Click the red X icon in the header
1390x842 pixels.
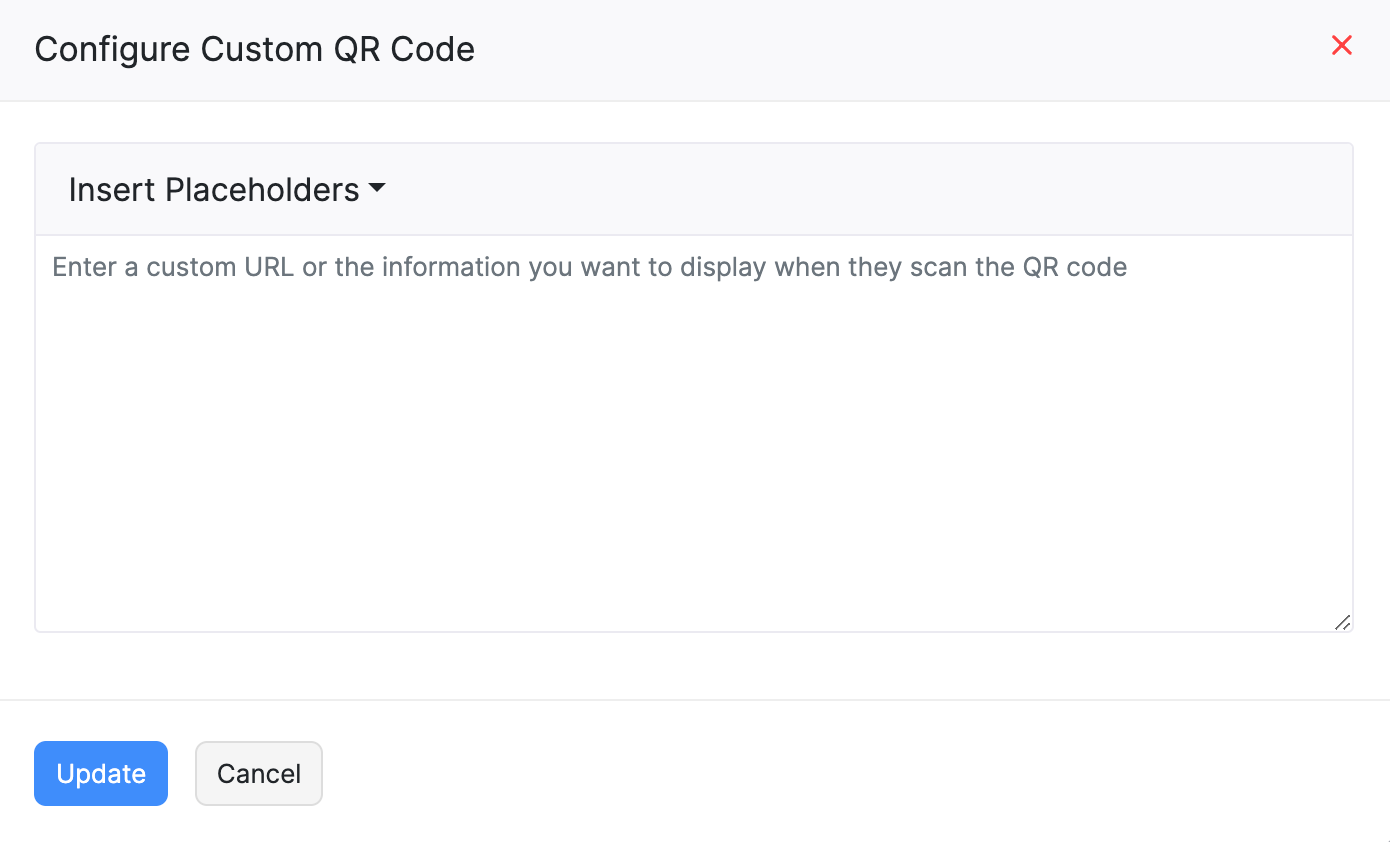(x=1341, y=45)
